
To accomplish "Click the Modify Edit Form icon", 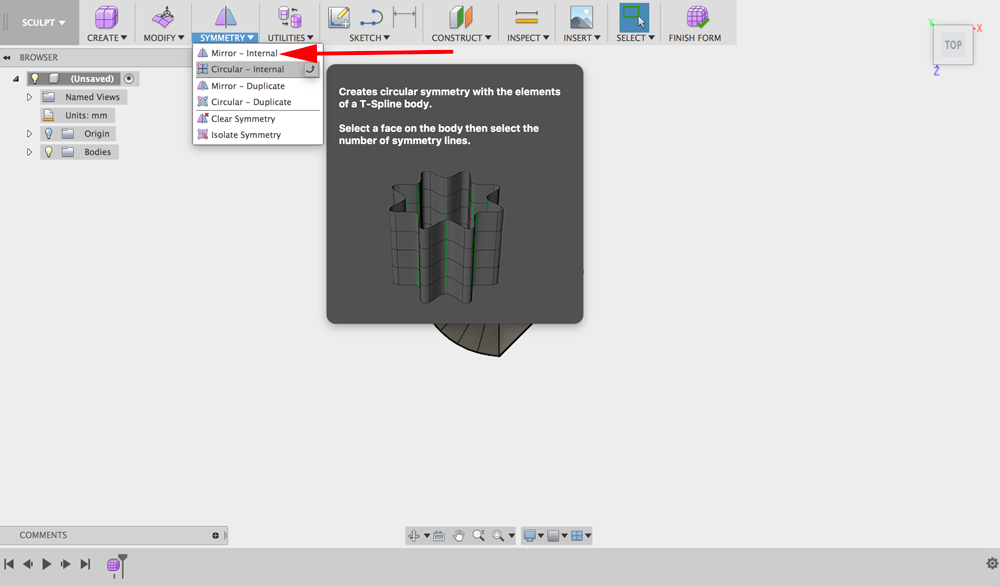I will pos(164,17).
